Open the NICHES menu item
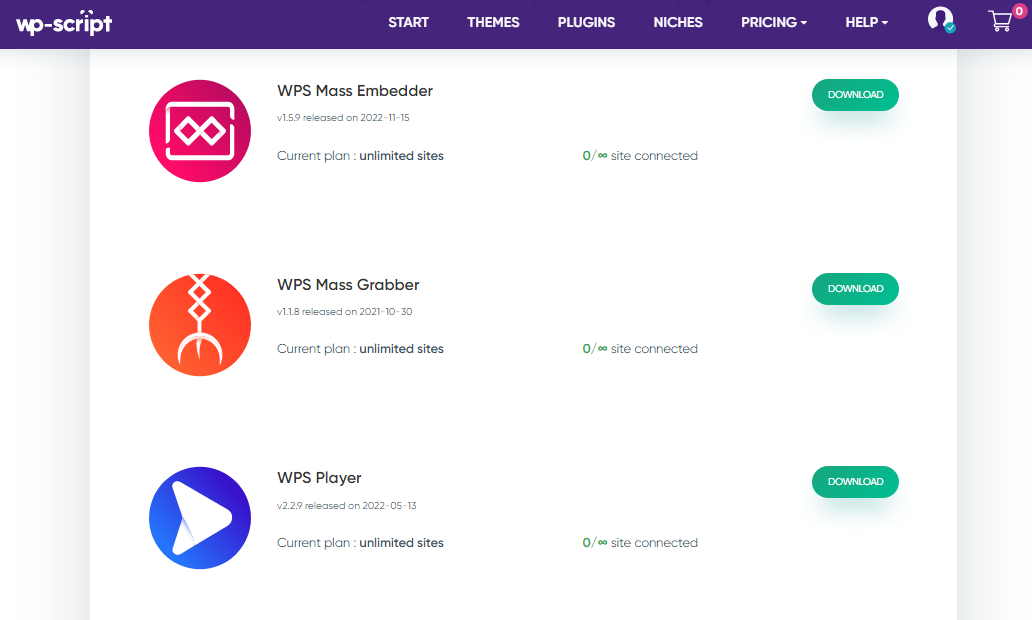The width and height of the screenshot is (1032, 620). (678, 22)
